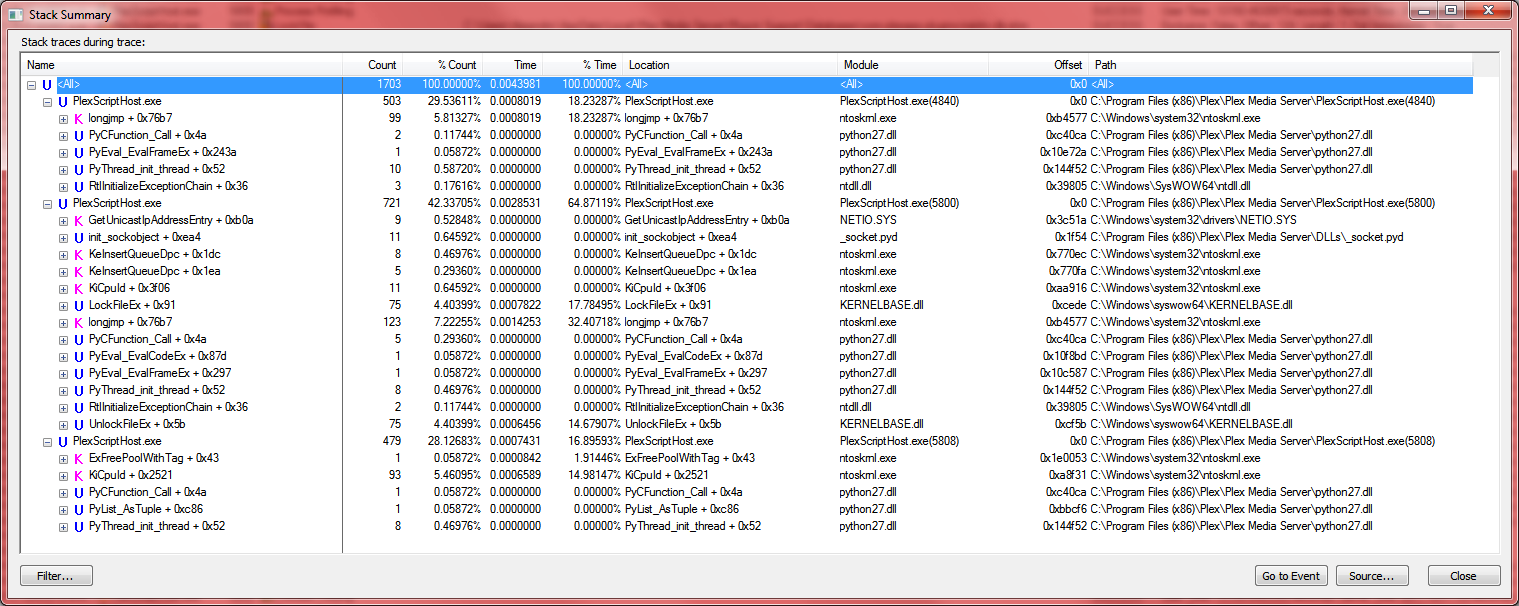Click the U icon next to UnlockFileEx + 0x5b
This screenshot has width=1519, height=606.
coord(79,424)
